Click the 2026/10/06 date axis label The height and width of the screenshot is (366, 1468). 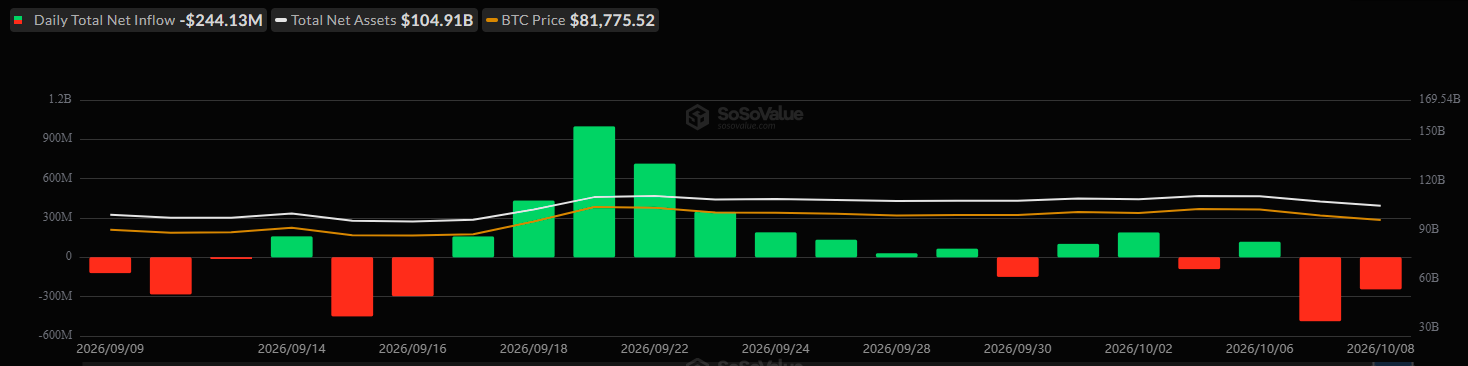(x=1260, y=349)
